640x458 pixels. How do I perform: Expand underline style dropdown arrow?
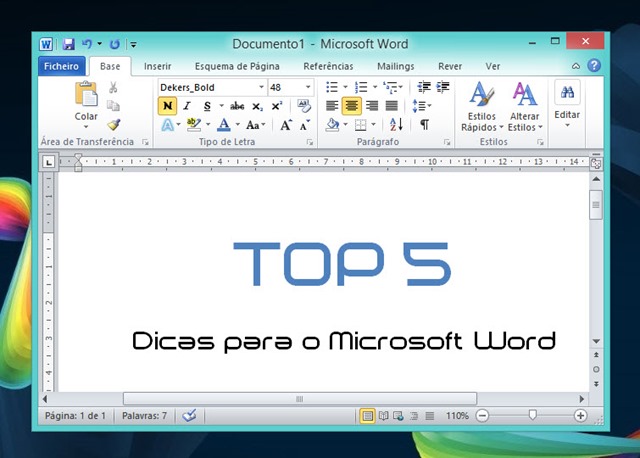(x=222, y=106)
